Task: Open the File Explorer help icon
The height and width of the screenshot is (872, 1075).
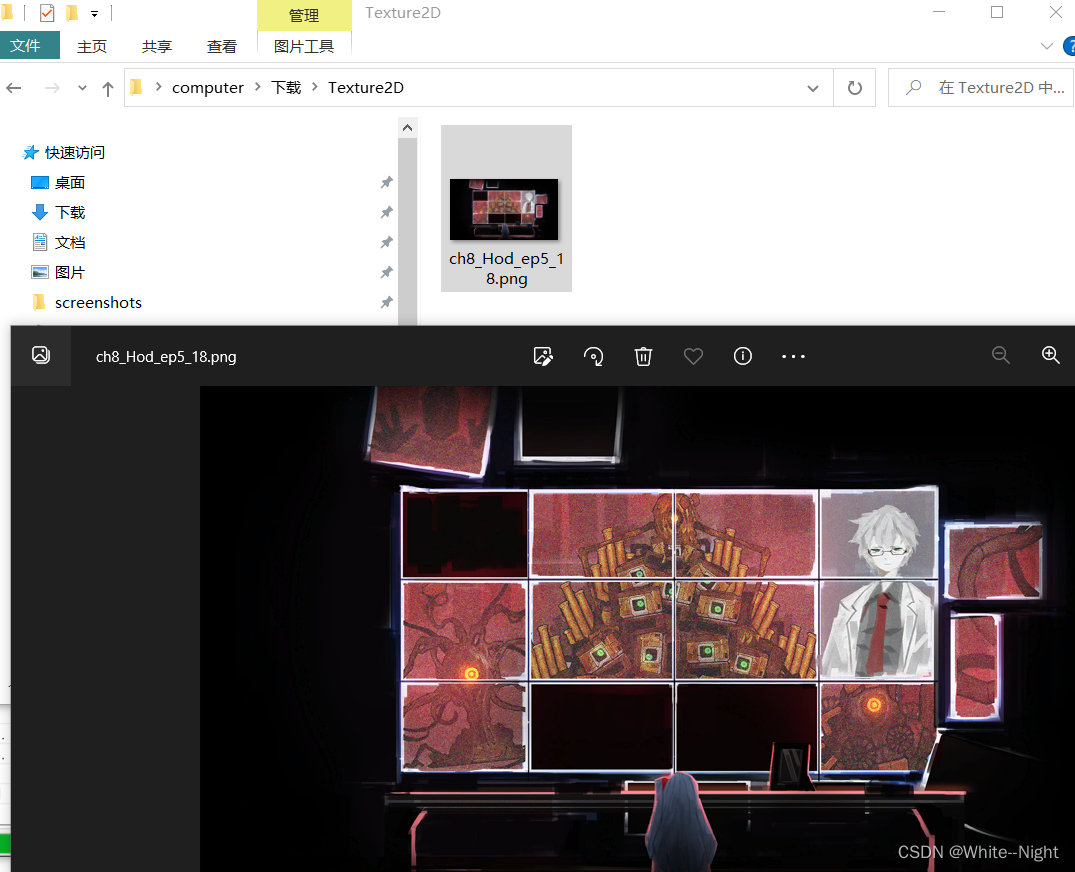Action: click(x=1069, y=46)
